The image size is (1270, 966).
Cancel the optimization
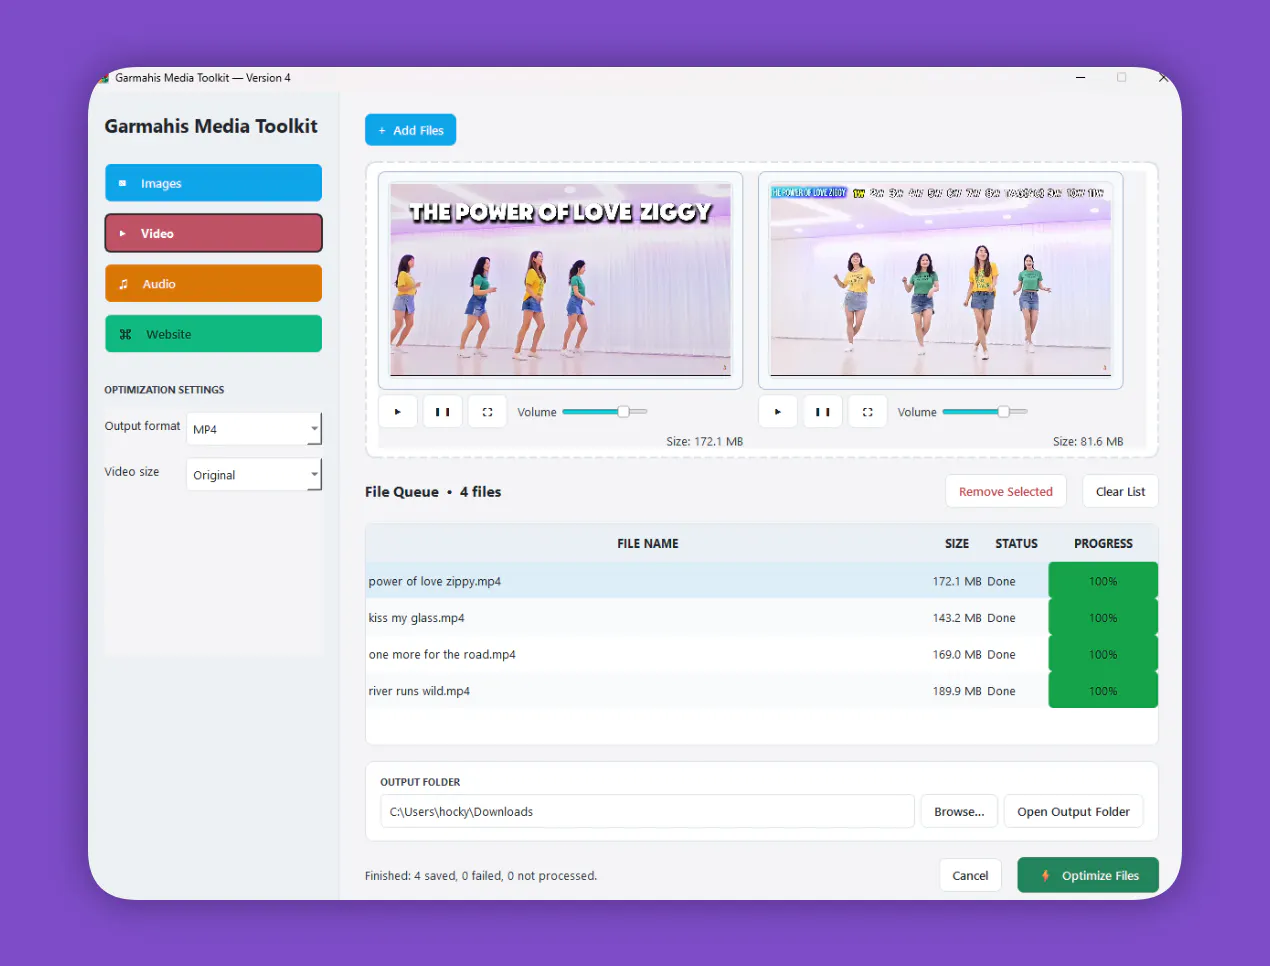tap(970, 875)
